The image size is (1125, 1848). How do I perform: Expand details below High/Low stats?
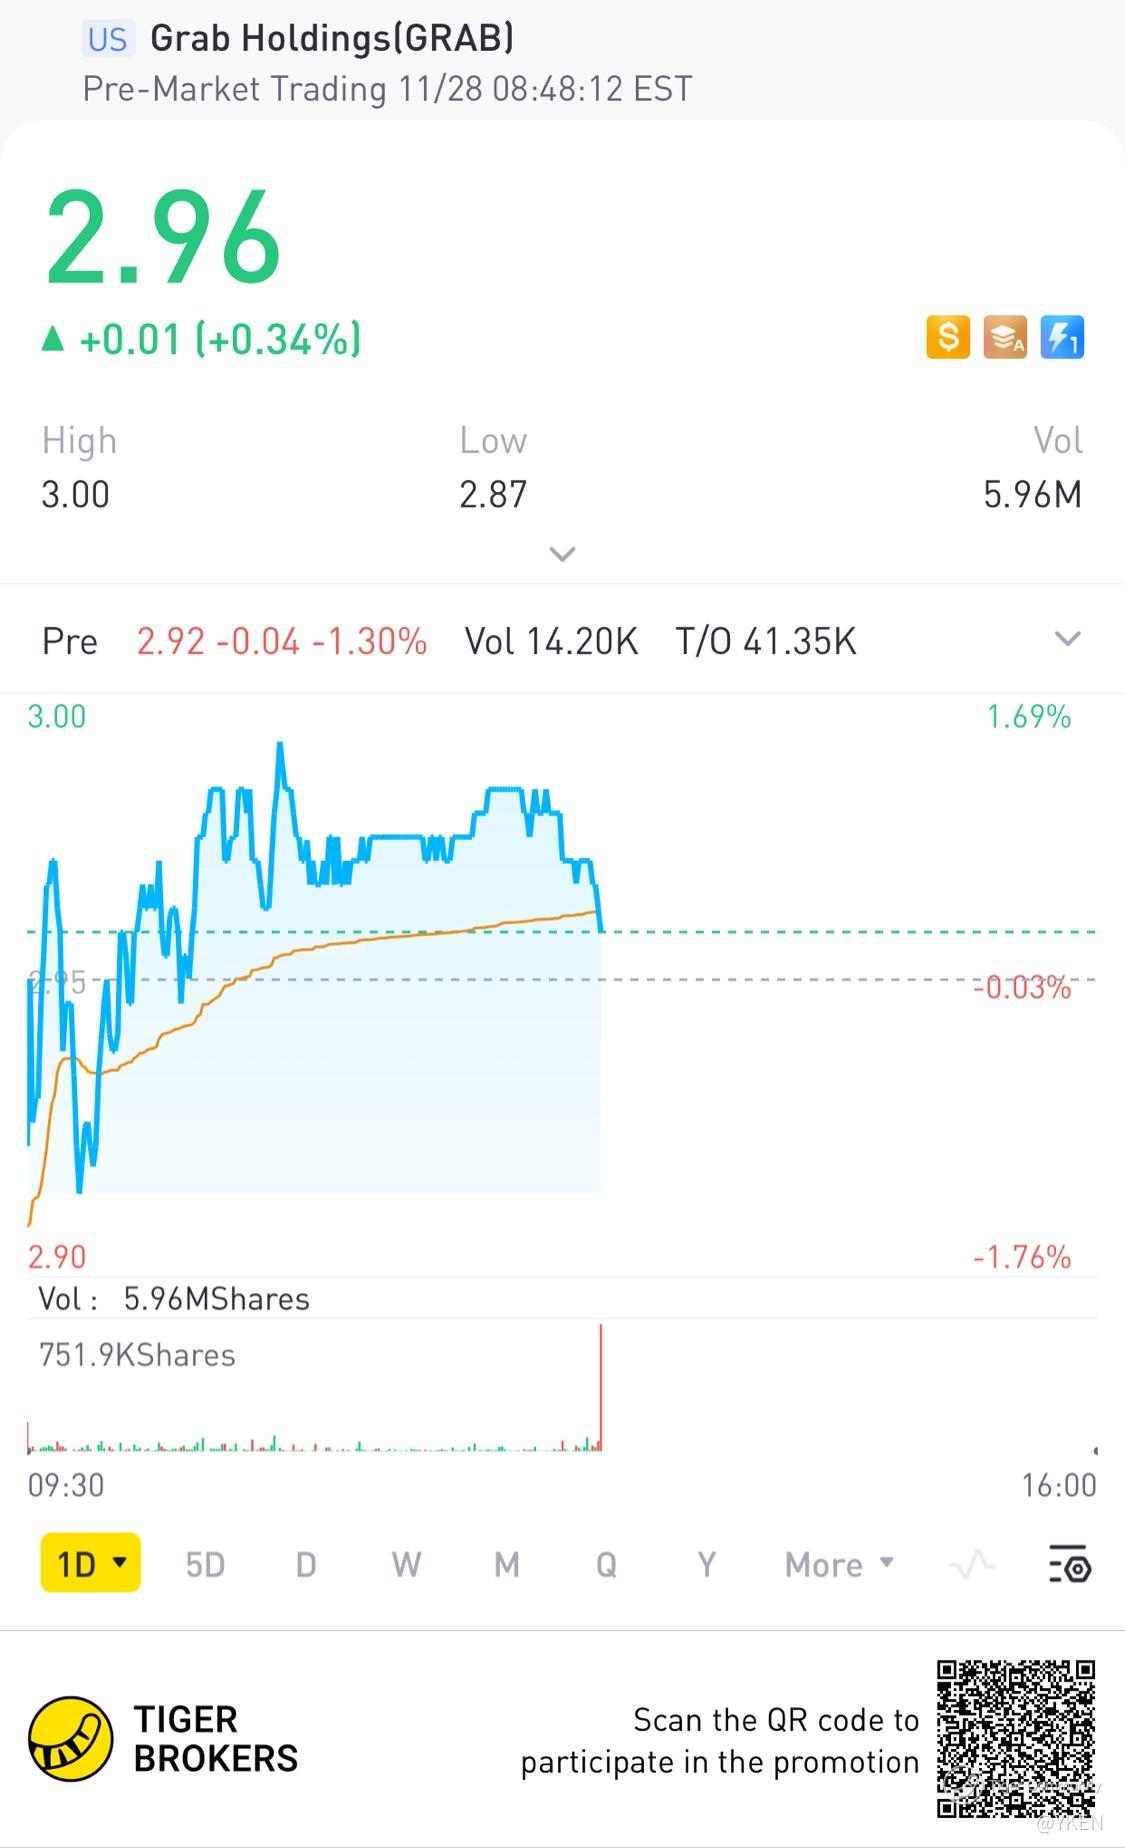563,554
